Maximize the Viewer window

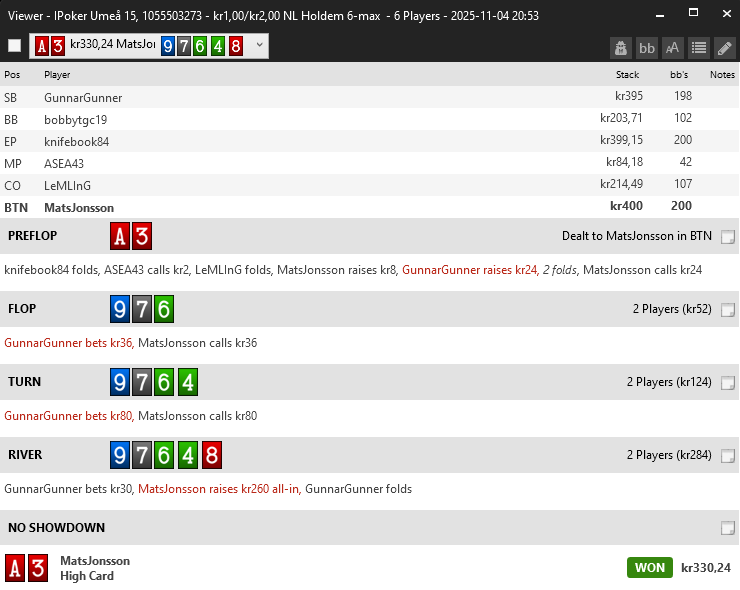[692, 15]
